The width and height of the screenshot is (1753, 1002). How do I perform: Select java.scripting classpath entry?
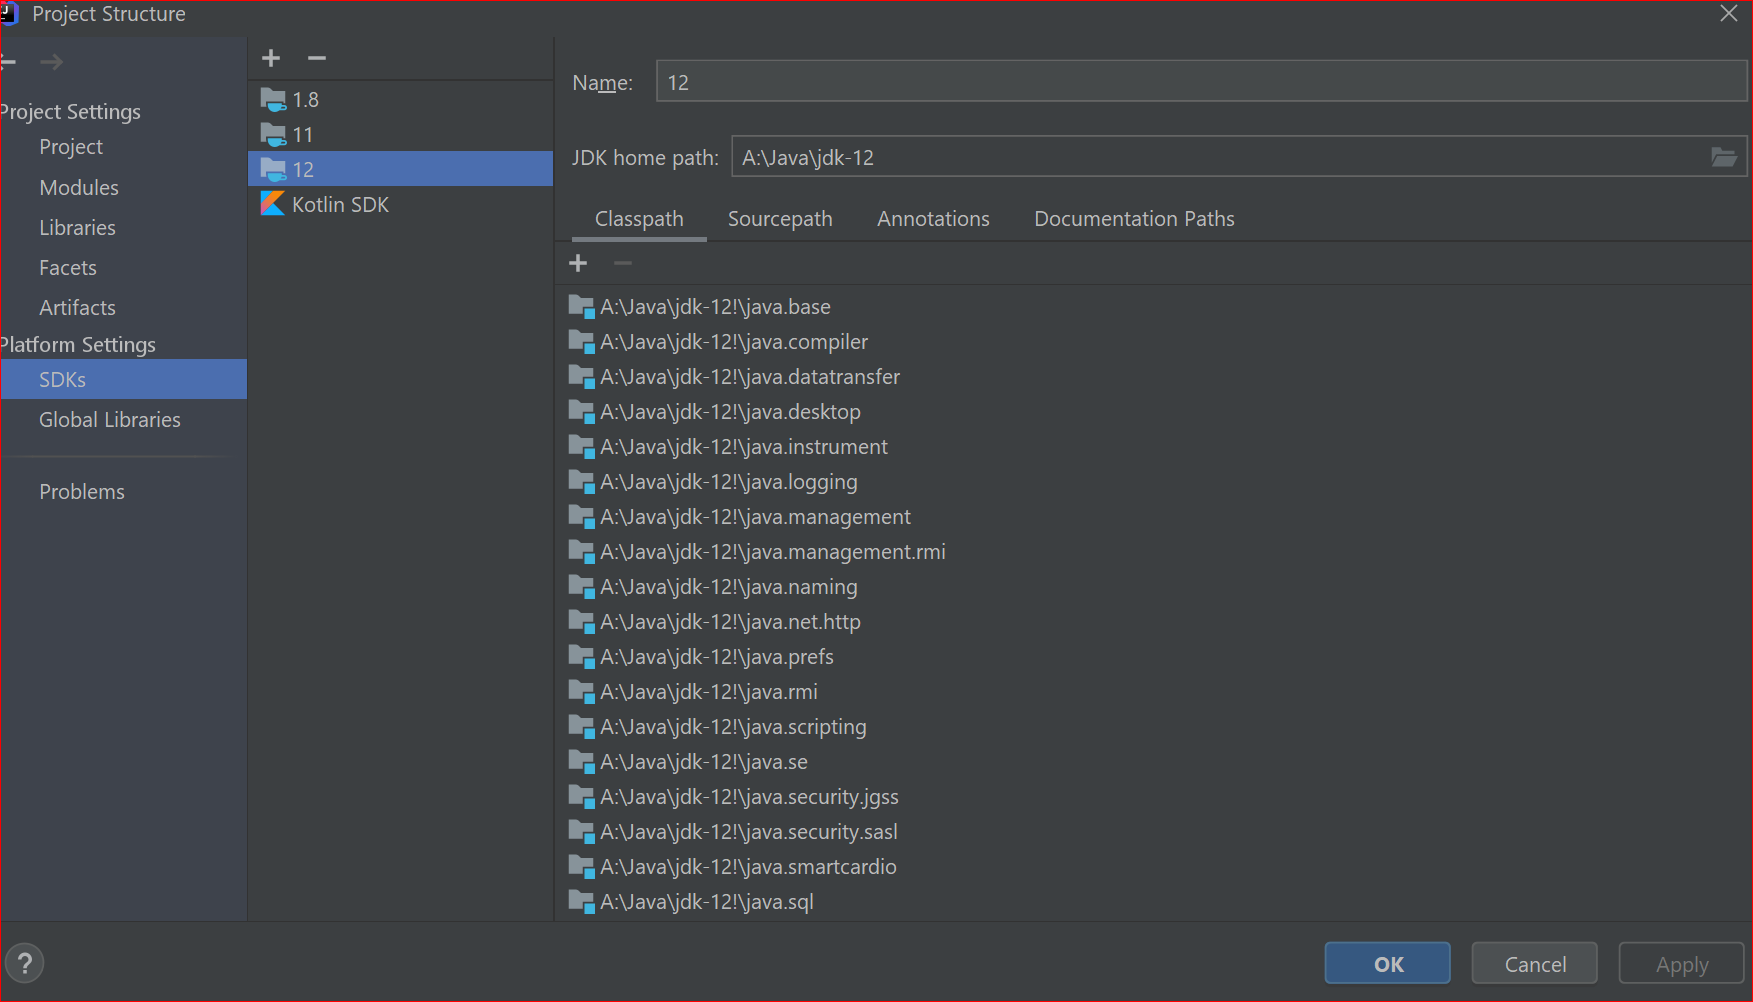click(717, 727)
